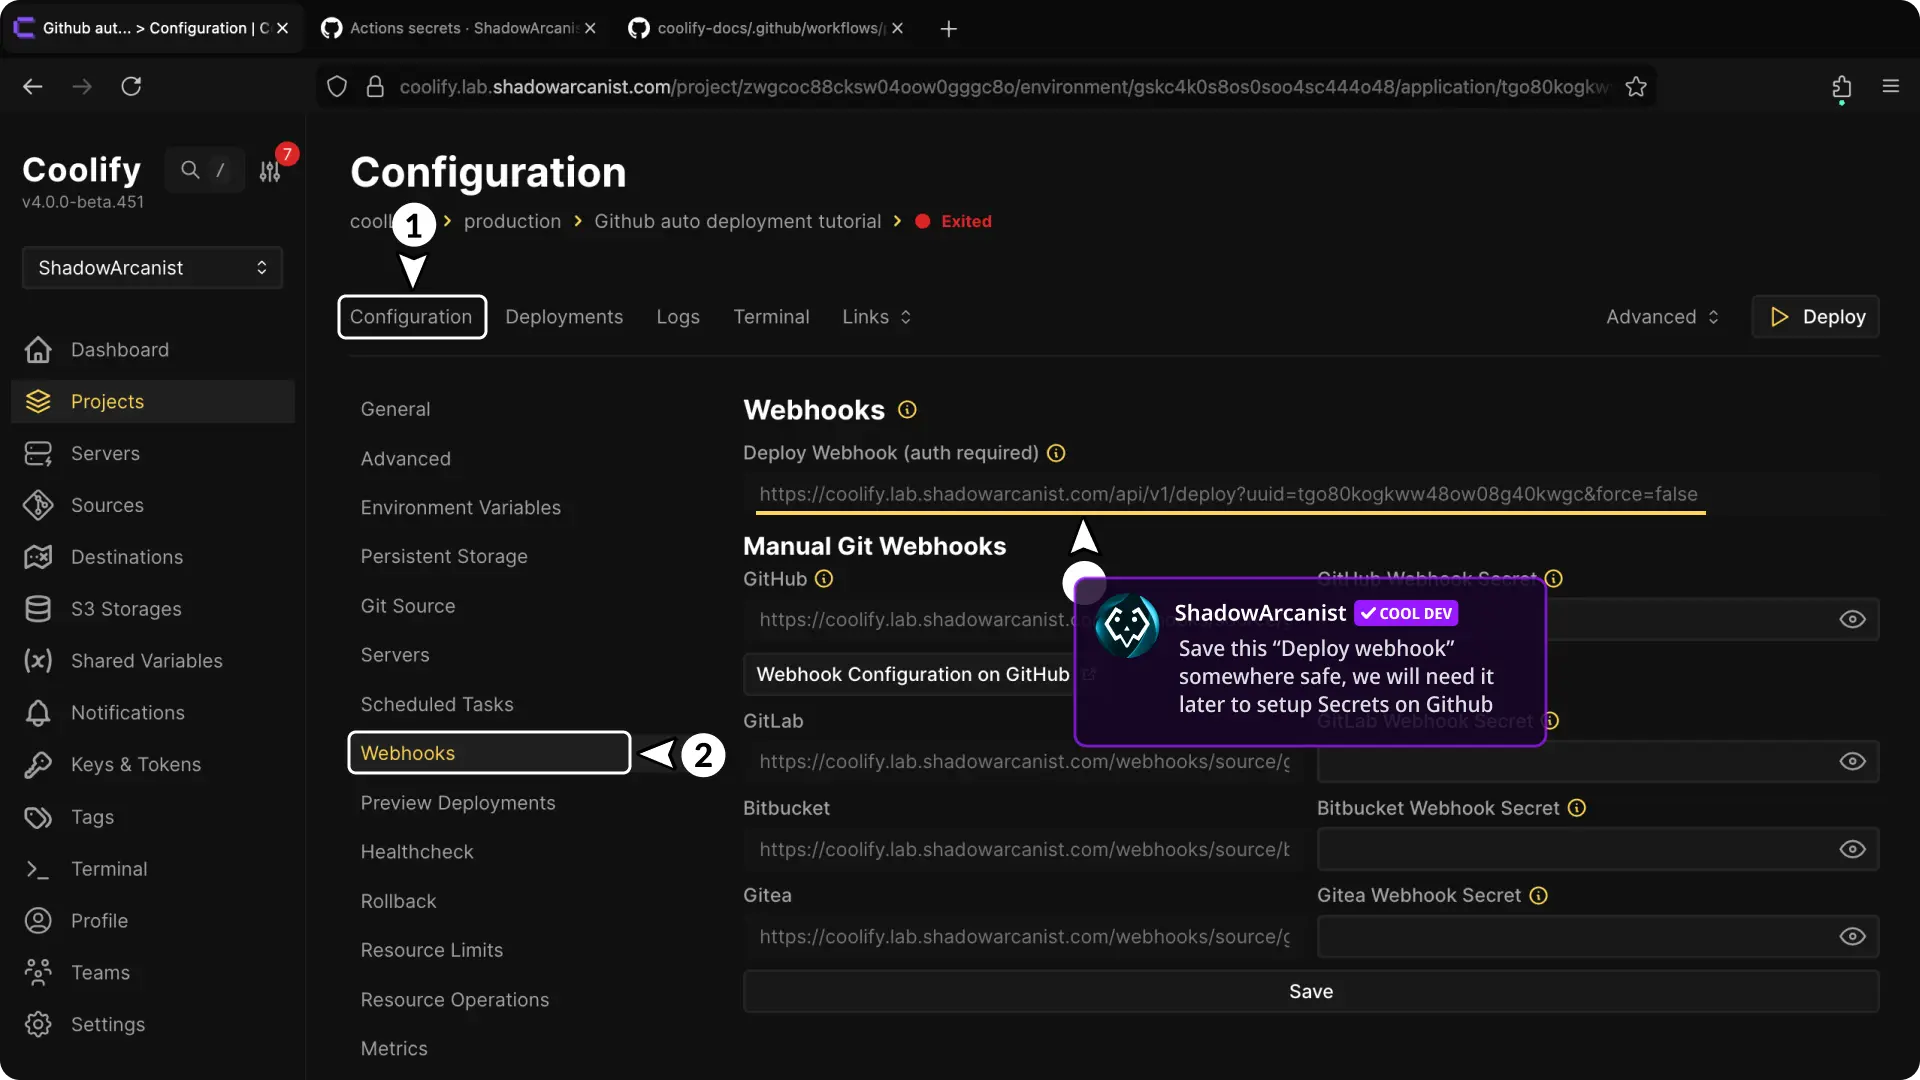Screen dimensions: 1920x1080
Task: Show the Bitbucket Webhook Secret
Action: click(x=1852, y=848)
